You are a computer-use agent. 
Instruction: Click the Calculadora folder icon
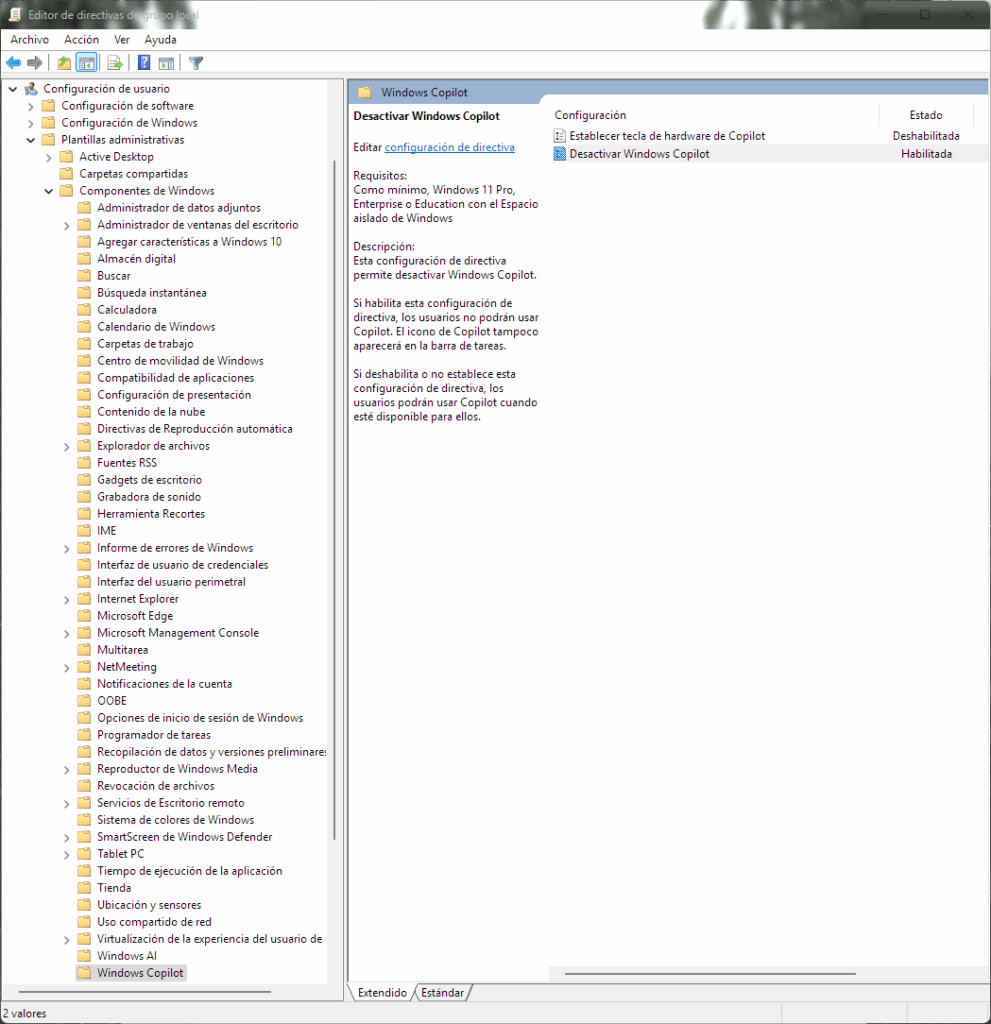click(x=84, y=310)
